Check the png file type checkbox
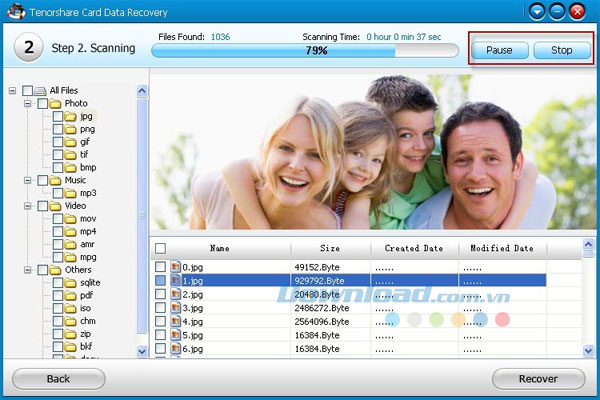Screen dimensions: 600x400 58,129
